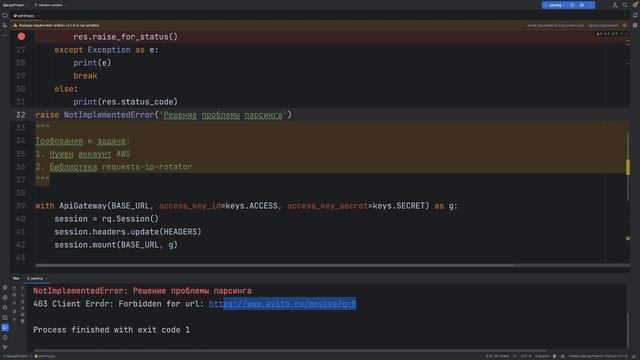Click 'requests-ip-rotator' comment text on line 36

point(147,167)
